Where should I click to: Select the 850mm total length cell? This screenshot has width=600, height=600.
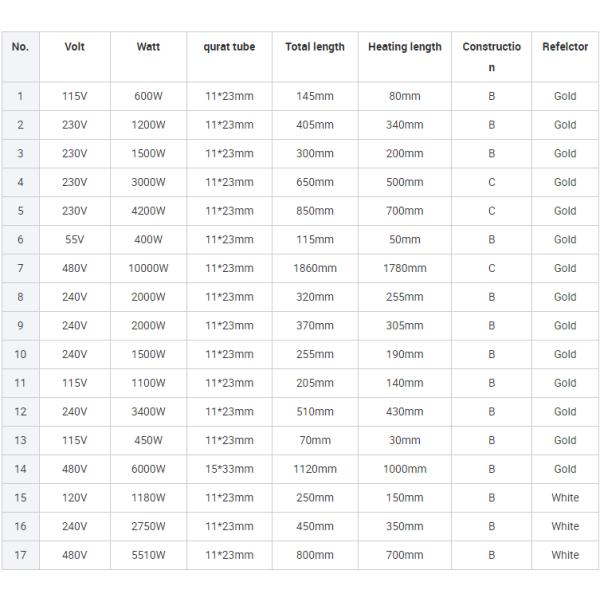[315, 211]
